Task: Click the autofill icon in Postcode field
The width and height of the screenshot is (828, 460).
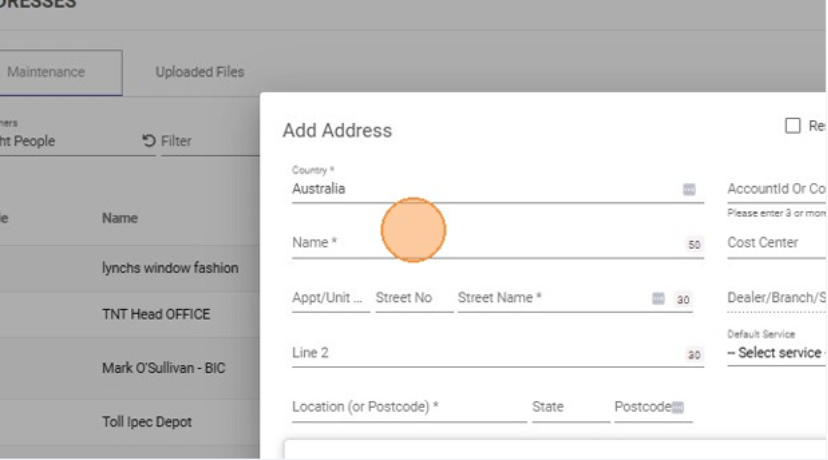Action: 678,407
